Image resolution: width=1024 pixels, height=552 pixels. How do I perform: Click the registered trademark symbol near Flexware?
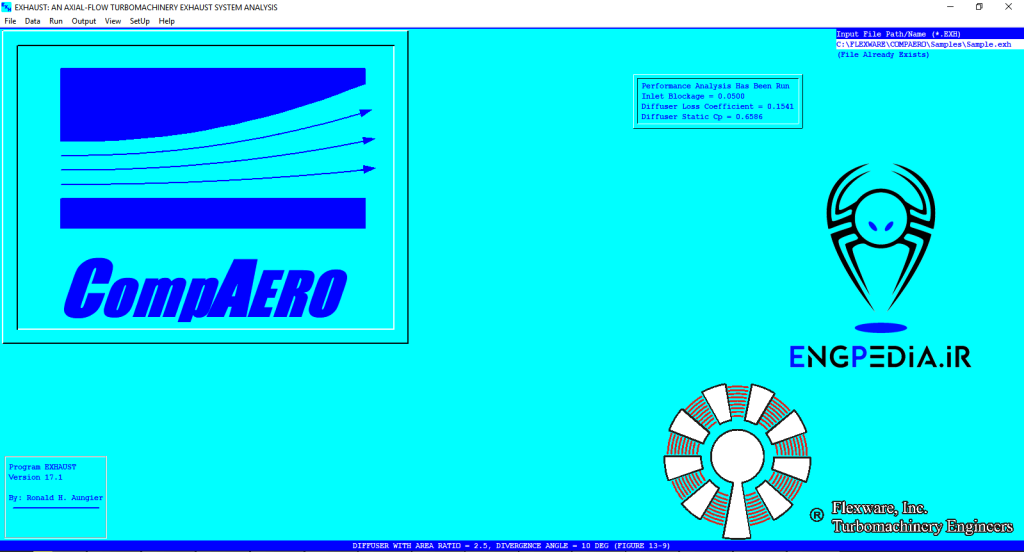click(x=816, y=515)
